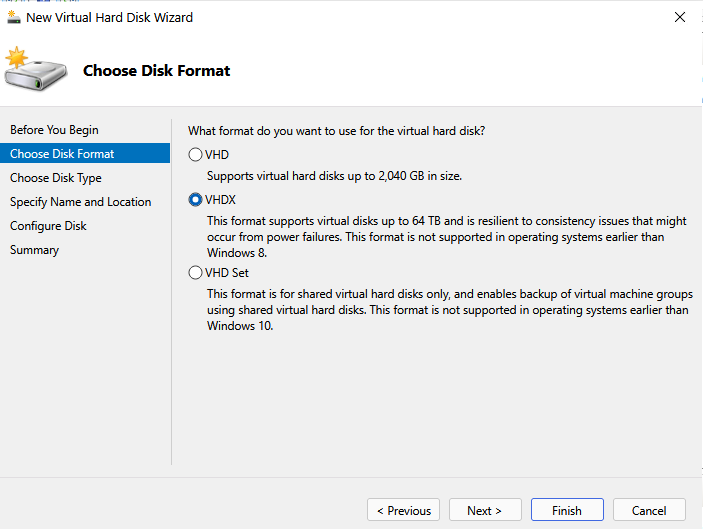The image size is (703, 529).
Task: View the Summary step
Action: point(34,250)
